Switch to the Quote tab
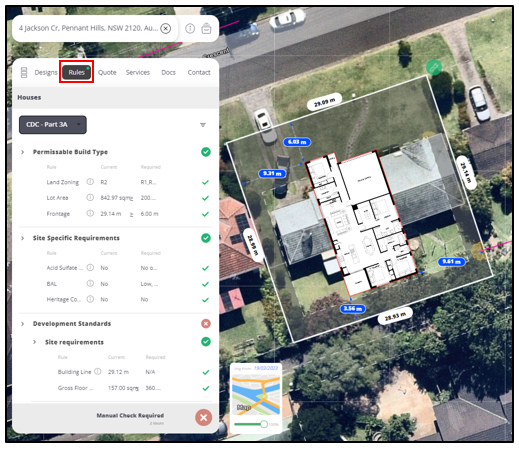 (107, 72)
